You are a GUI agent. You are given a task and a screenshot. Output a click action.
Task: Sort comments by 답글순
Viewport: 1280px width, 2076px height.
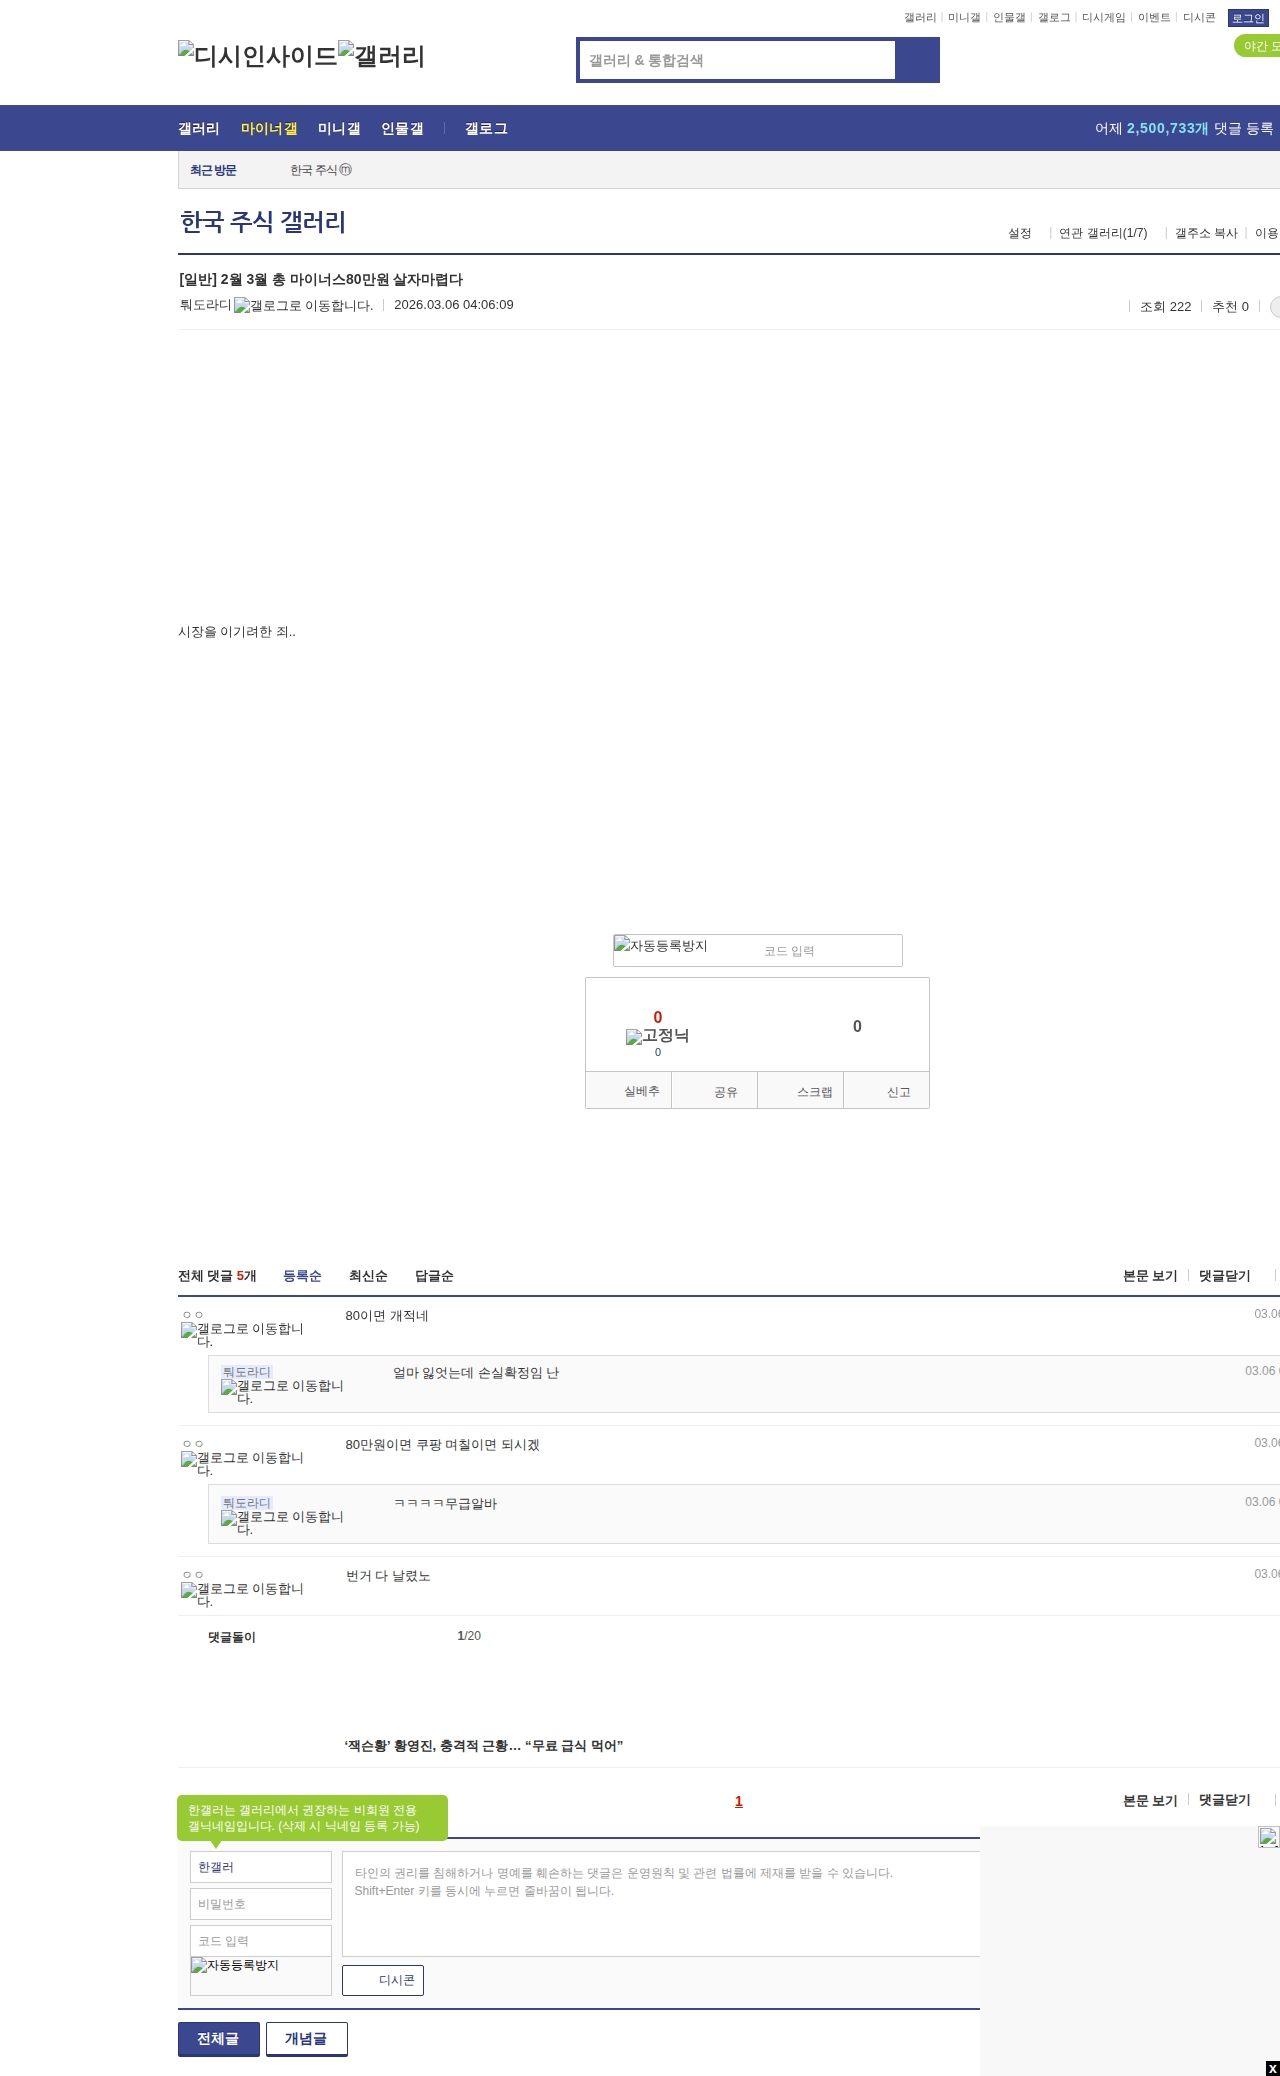[434, 1276]
